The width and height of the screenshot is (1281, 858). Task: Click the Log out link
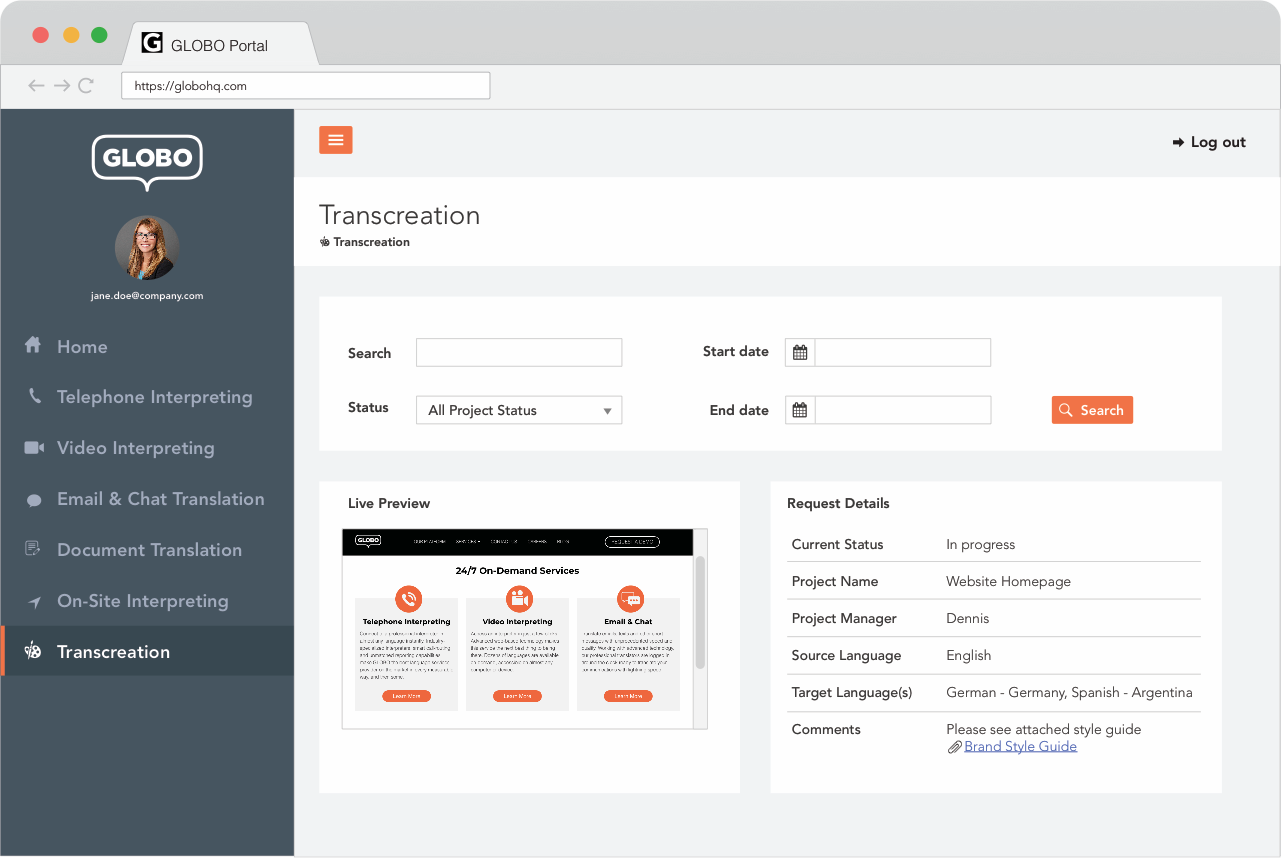coord(1218,142)
